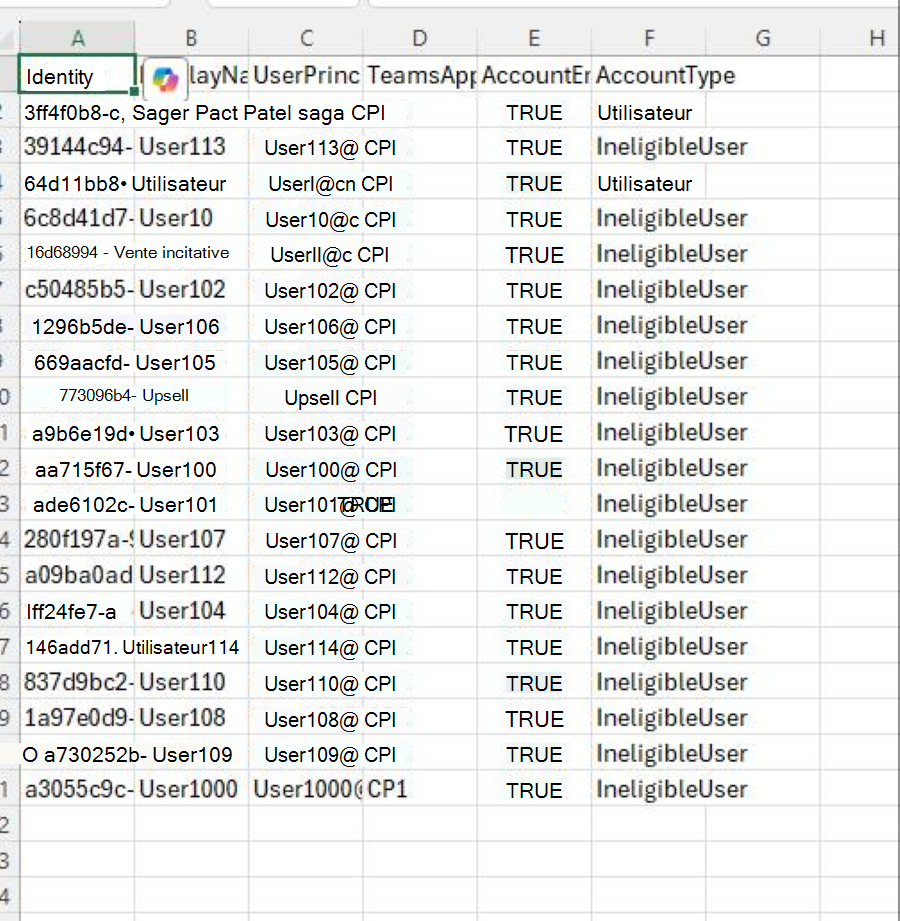Click the User1000@ principal cell

(306, 789)
